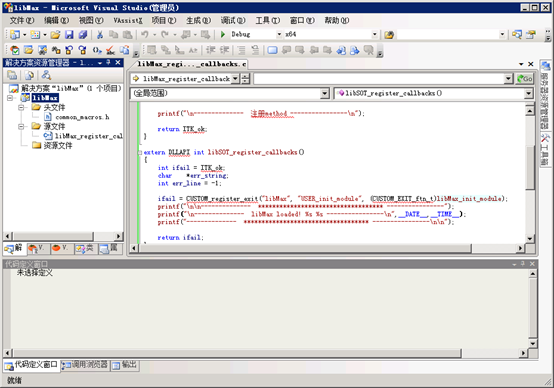Open the VAssistX menu
Screen dimensions: 554x388
click(128, 20)
